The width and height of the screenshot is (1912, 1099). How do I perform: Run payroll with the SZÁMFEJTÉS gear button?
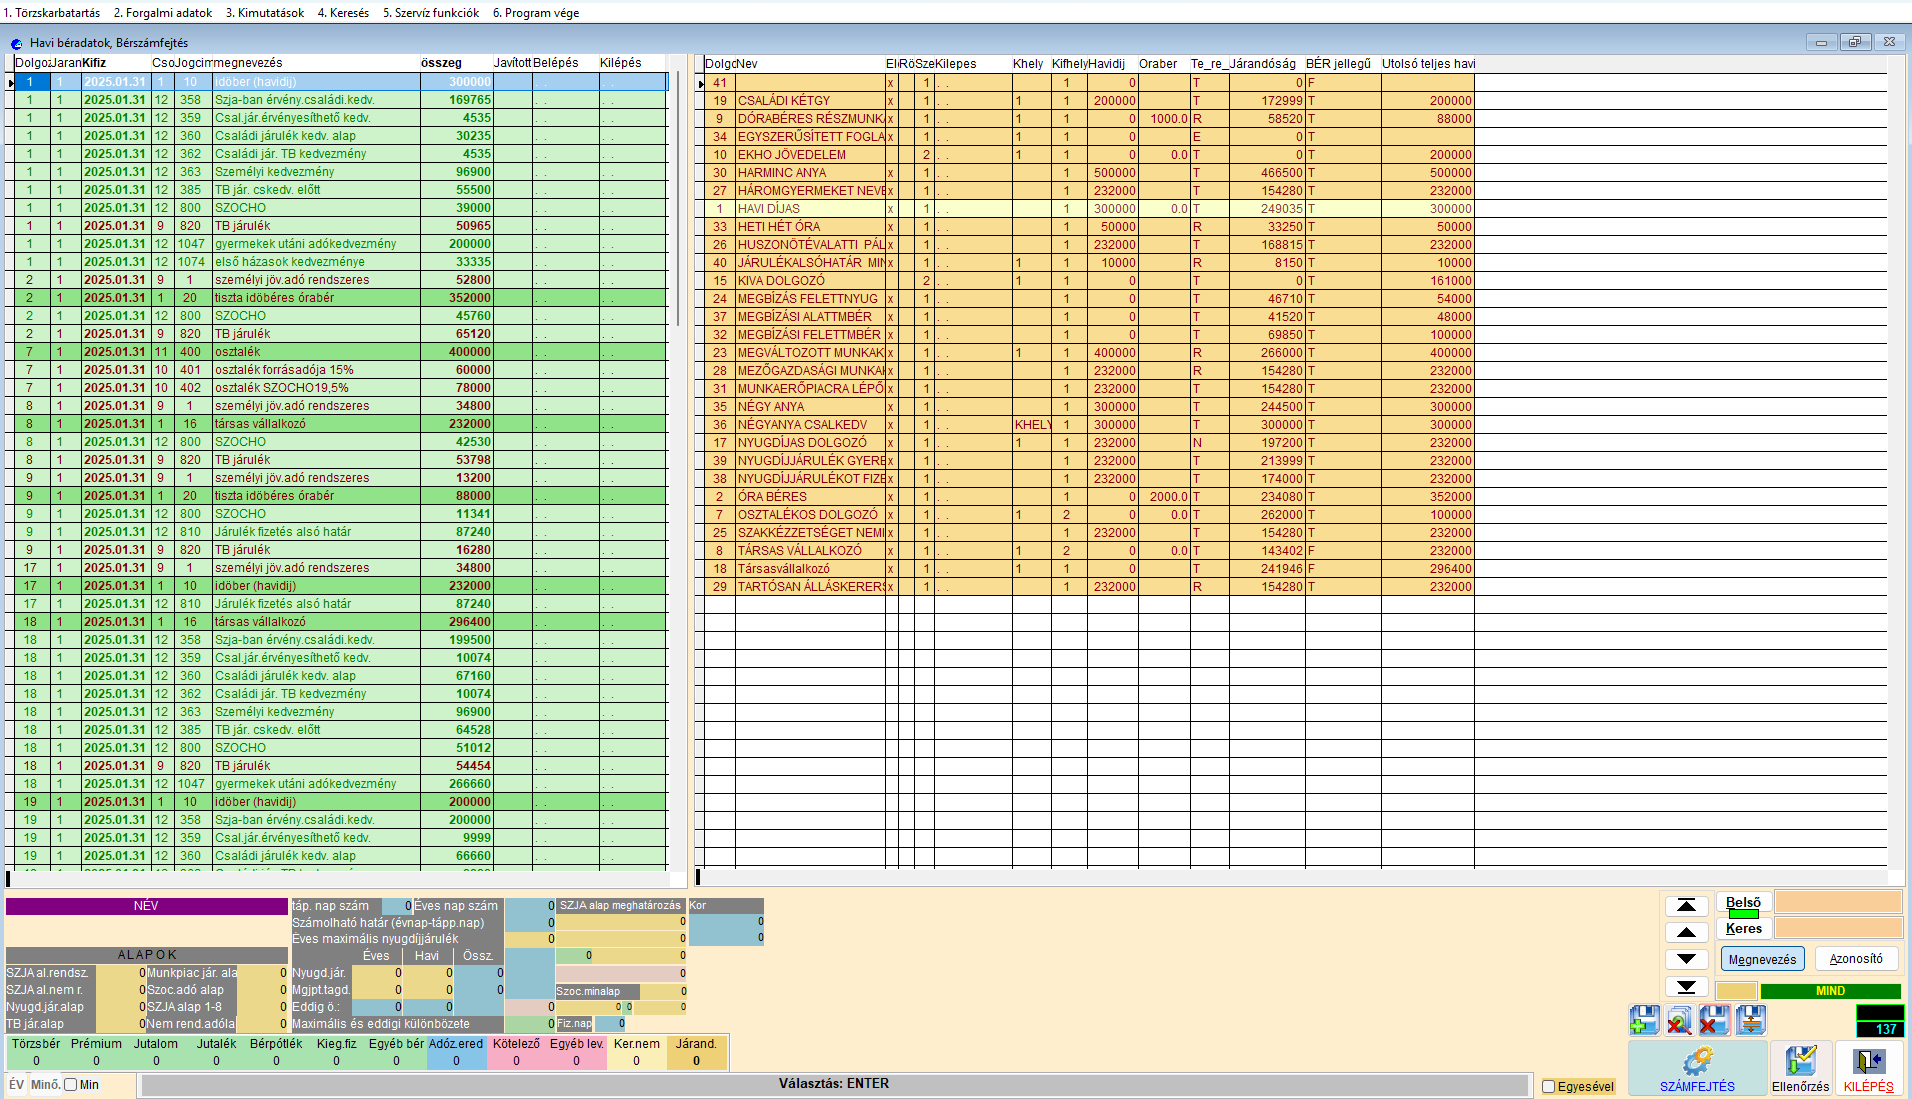click(1697, 1068)
